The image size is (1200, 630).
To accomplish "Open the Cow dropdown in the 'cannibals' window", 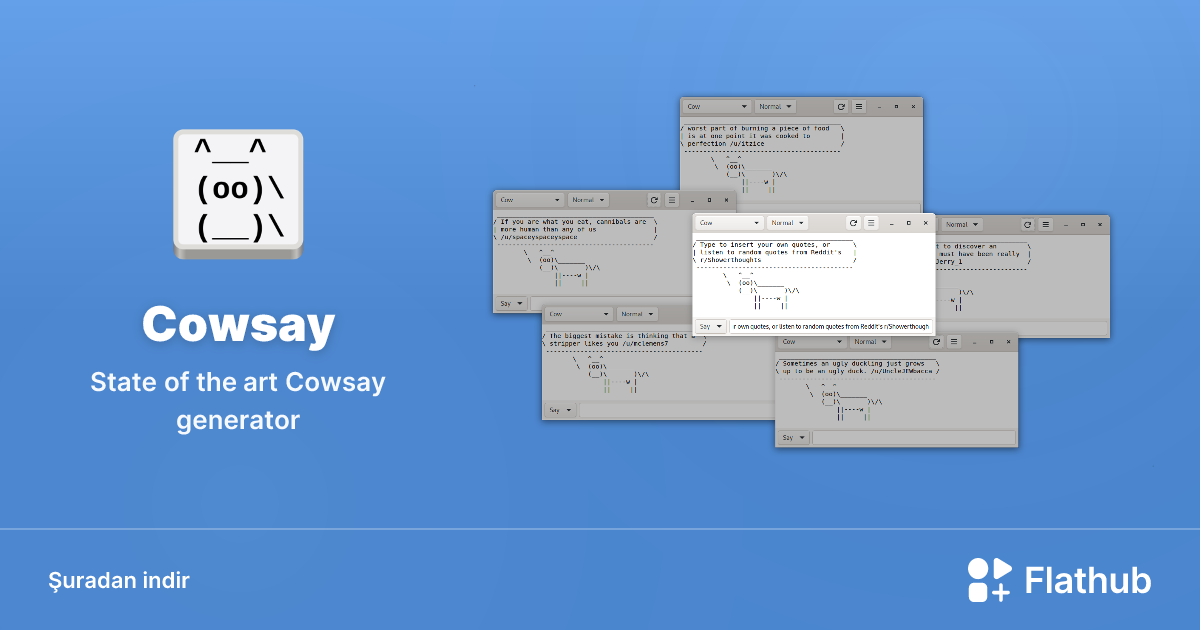I will click(529, 200).
